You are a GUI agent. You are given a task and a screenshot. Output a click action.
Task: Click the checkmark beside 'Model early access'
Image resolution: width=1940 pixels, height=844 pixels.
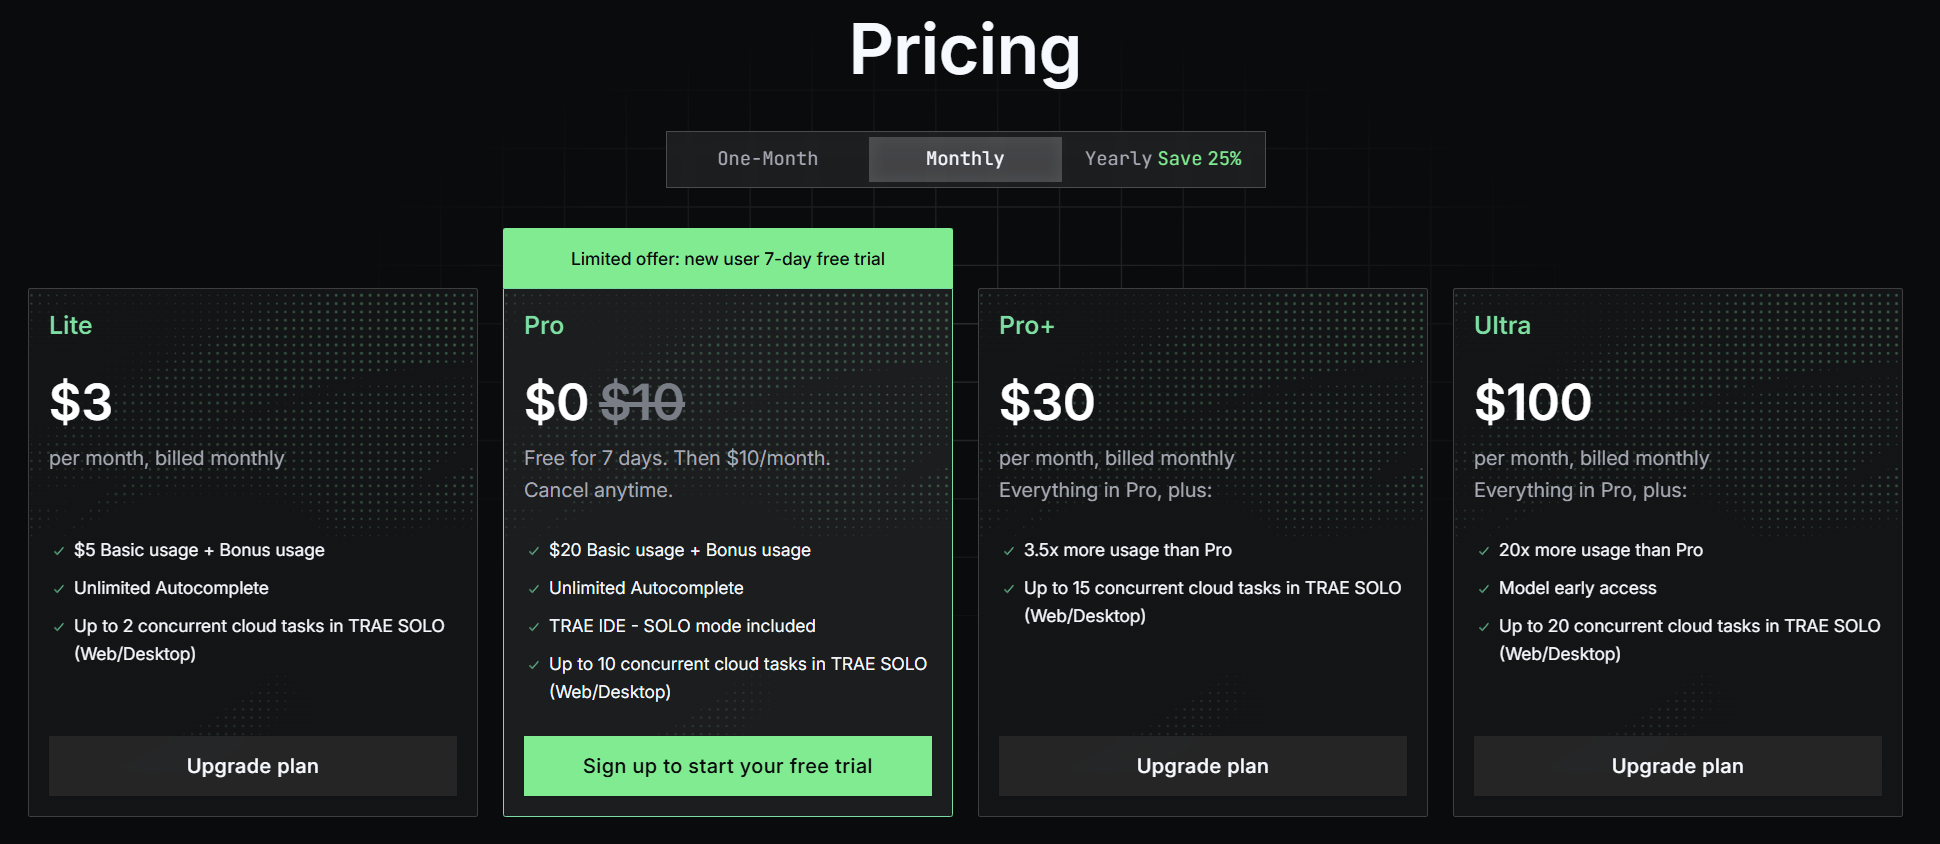click(x=1484, y=589)
